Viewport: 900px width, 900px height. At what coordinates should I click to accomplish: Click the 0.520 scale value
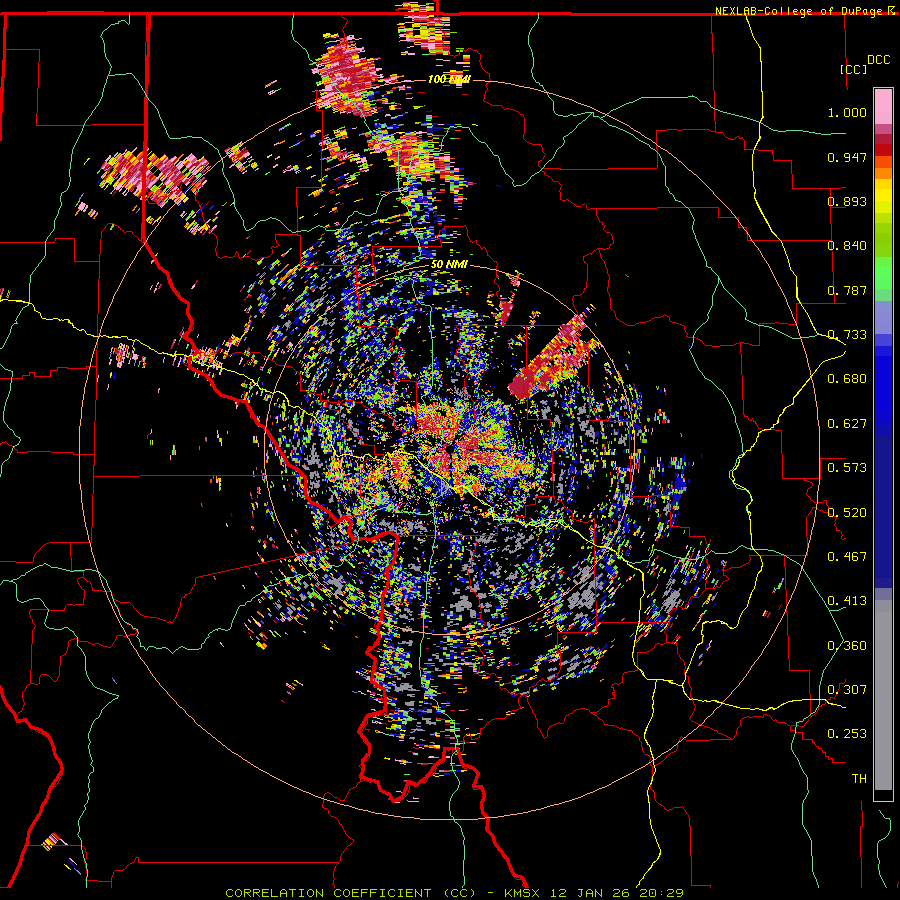tap(847, 513)
